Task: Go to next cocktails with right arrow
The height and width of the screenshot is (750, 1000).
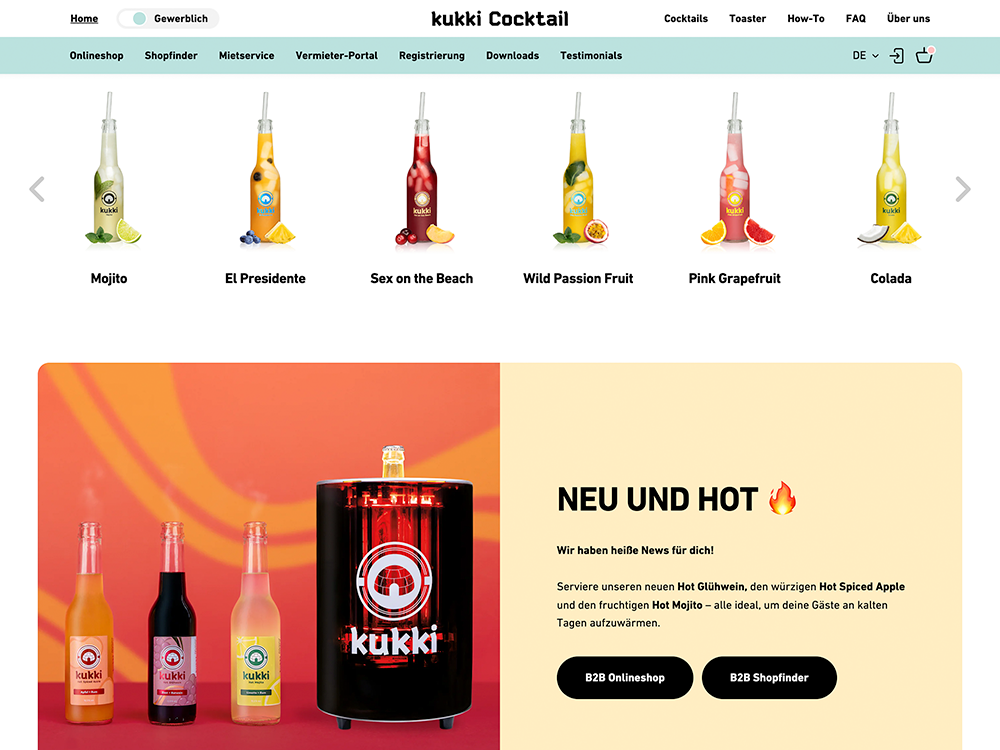Action: tap(962, 189)
